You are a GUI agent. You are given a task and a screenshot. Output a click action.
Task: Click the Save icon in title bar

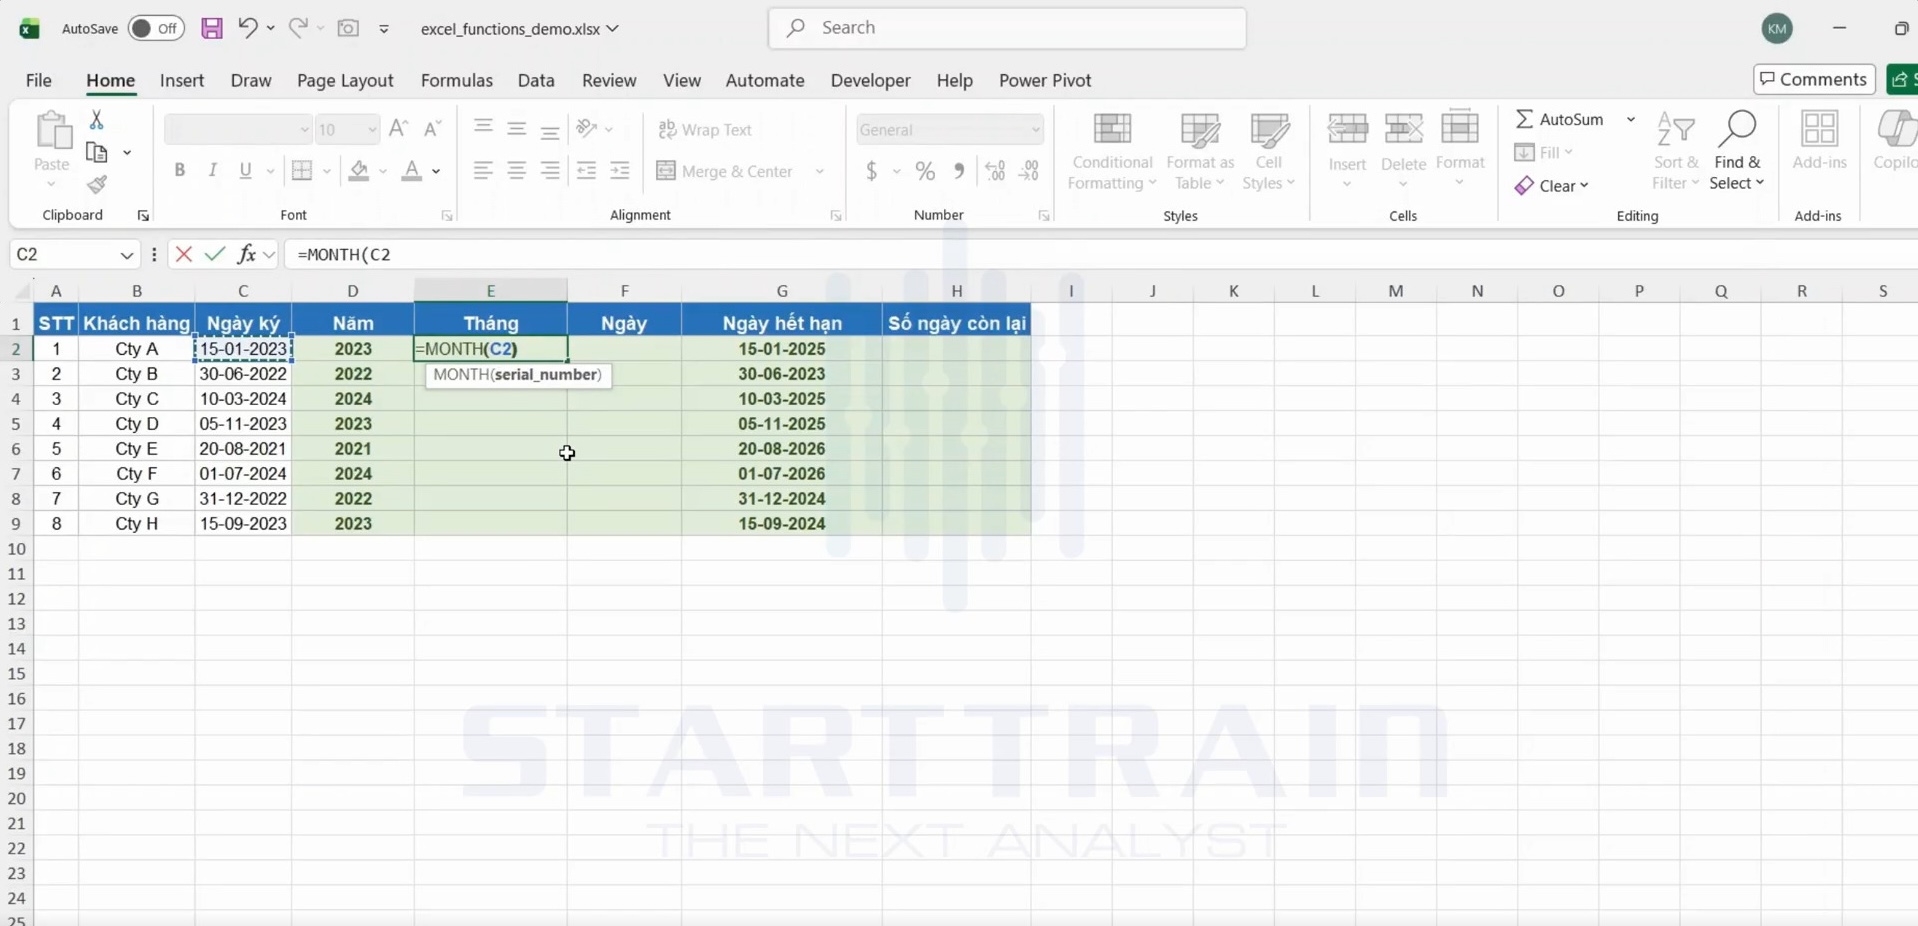coord(212,28)
